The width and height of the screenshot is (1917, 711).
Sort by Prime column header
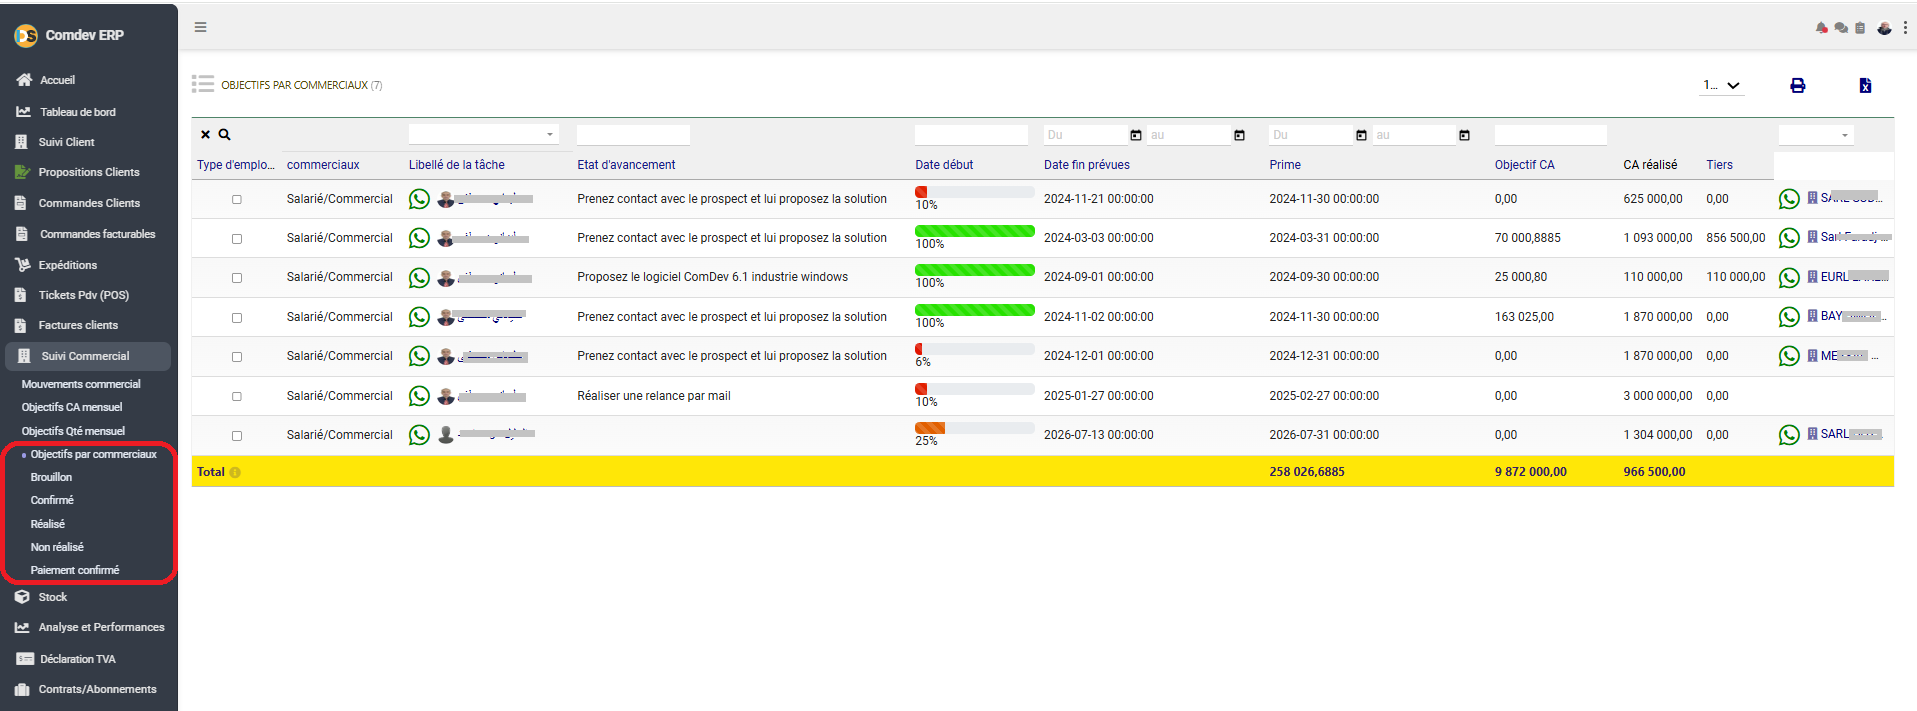point(1285,165)
